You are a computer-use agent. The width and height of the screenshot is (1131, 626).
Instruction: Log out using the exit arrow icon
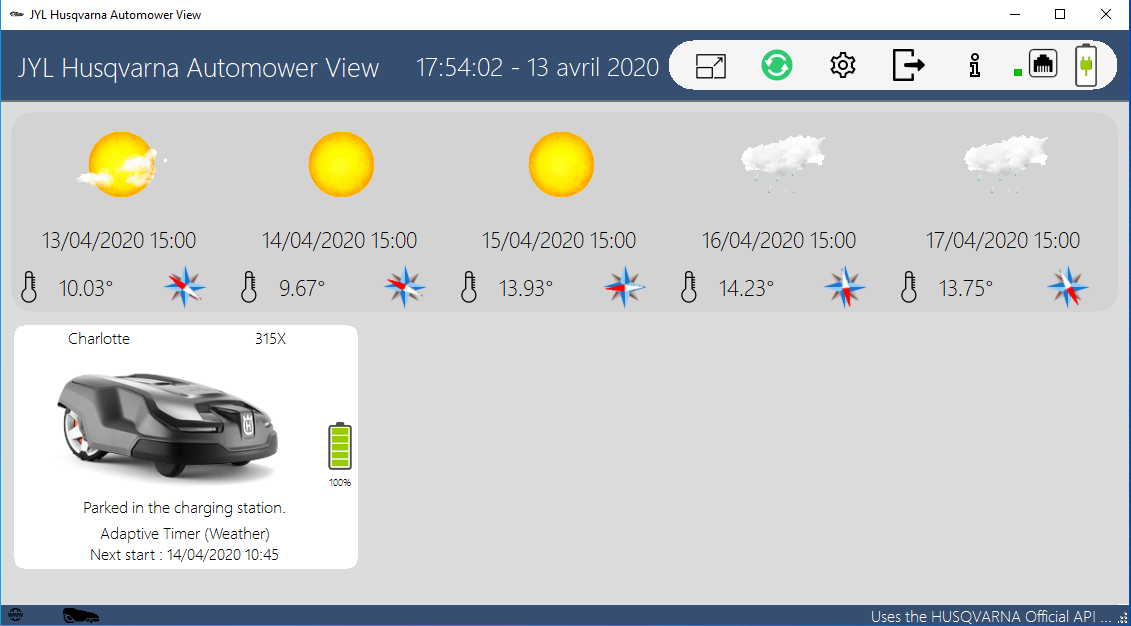pyautogui.click(x=908, y=65)
